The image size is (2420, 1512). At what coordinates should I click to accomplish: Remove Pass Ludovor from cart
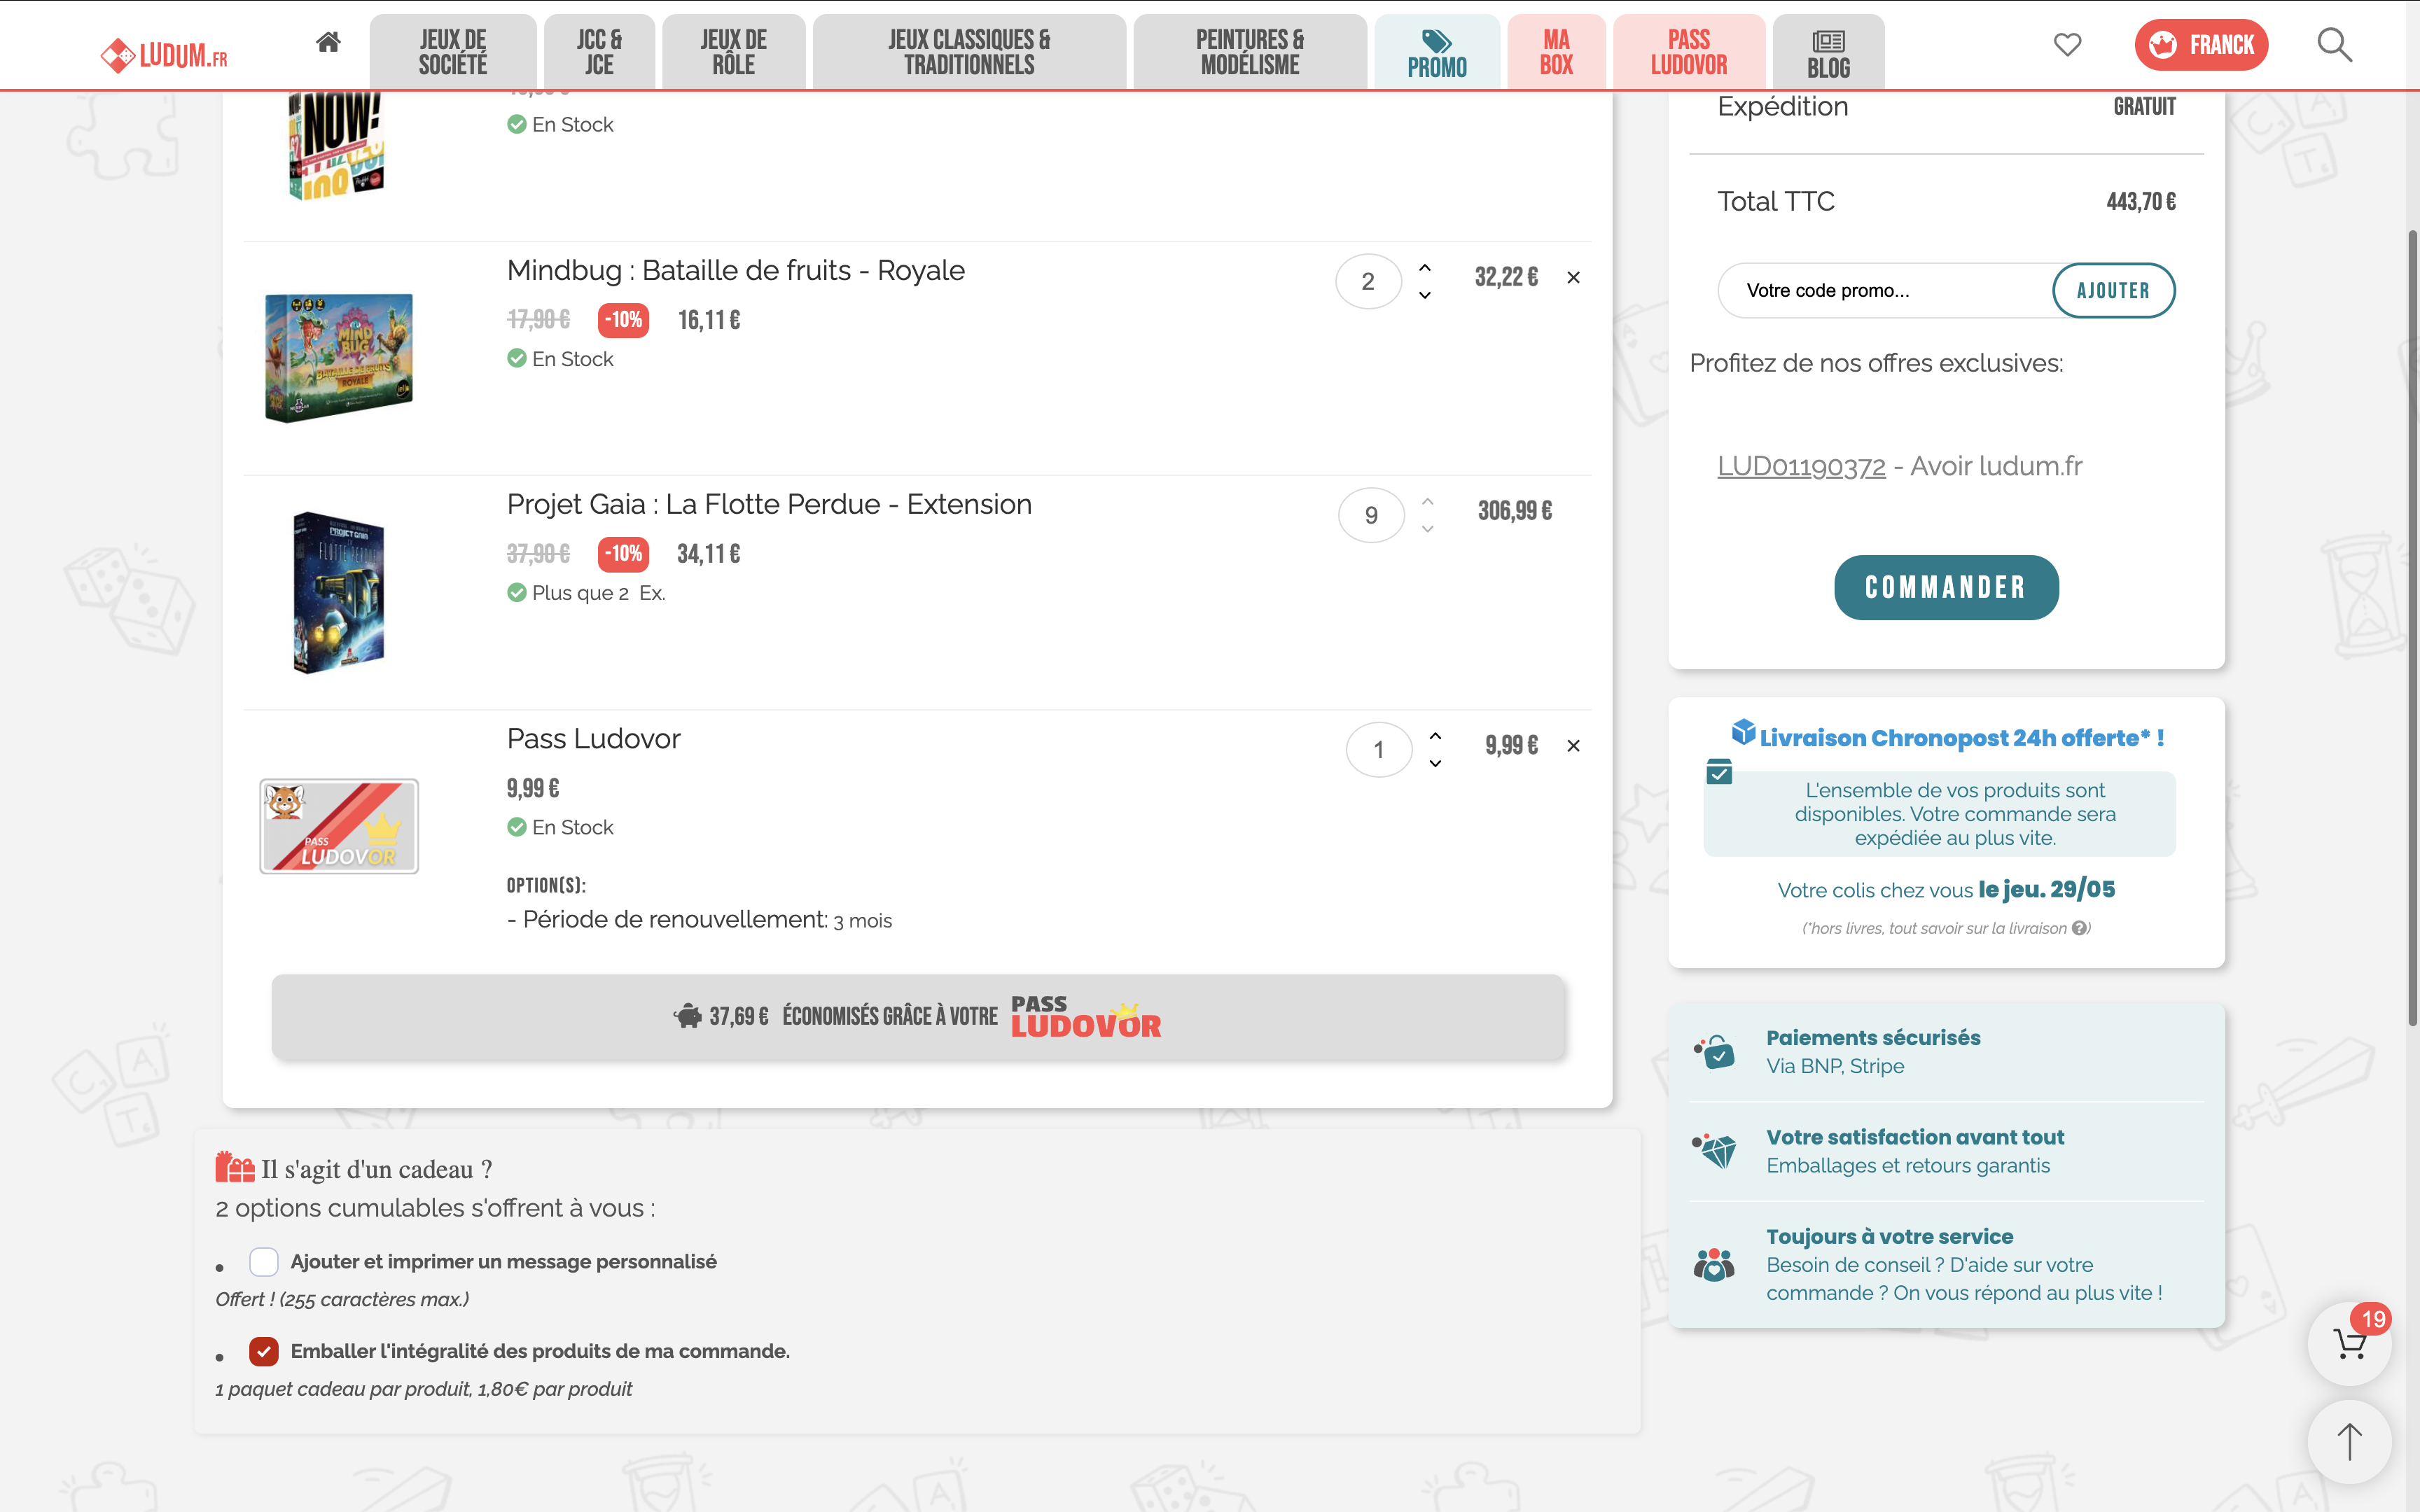tap(1573, 746)
